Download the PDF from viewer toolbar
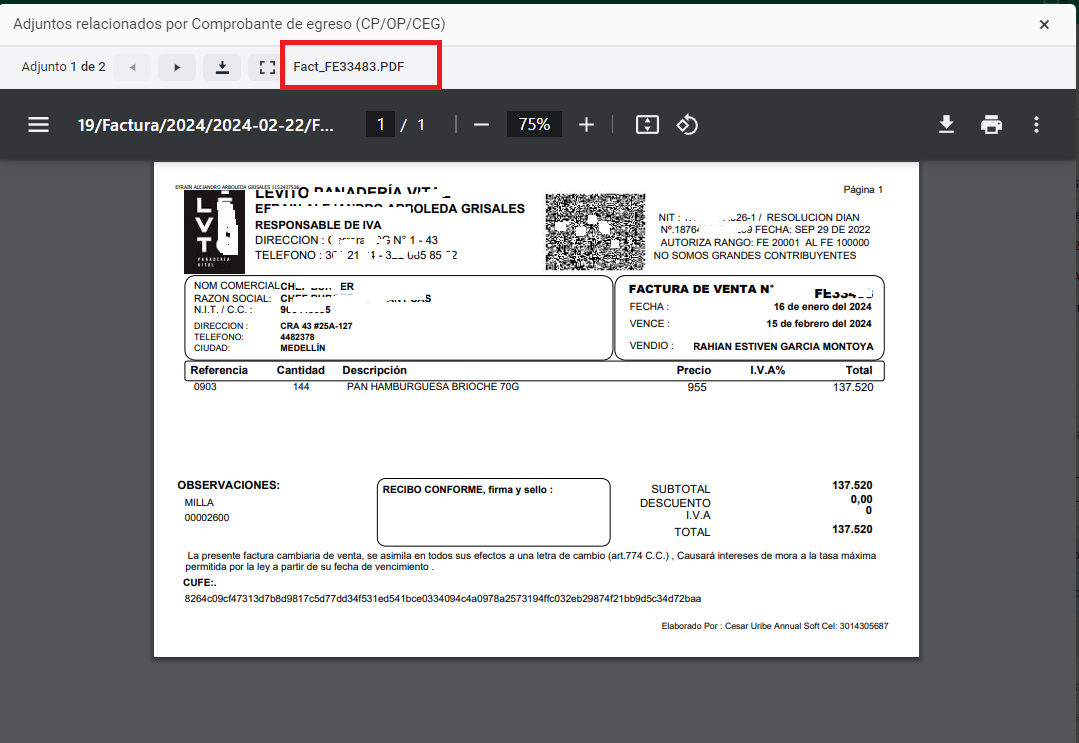 coord(945,125)
